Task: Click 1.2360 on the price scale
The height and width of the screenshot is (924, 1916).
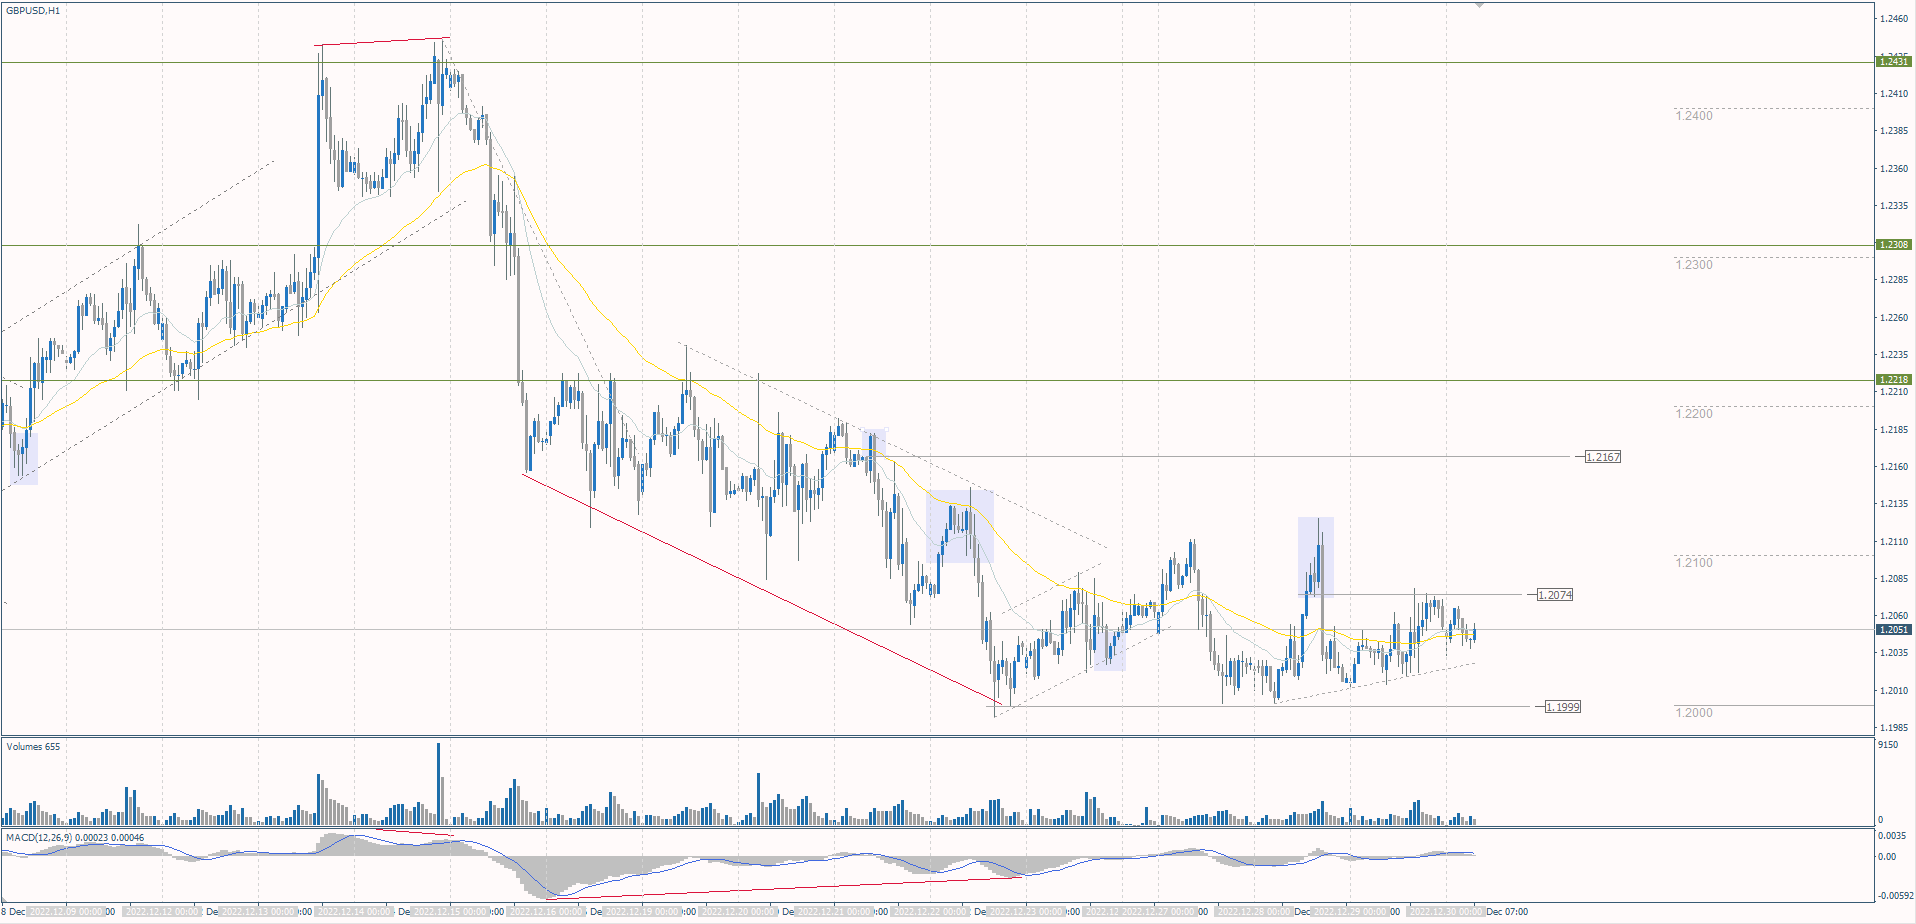Action: pos(1894,169)
